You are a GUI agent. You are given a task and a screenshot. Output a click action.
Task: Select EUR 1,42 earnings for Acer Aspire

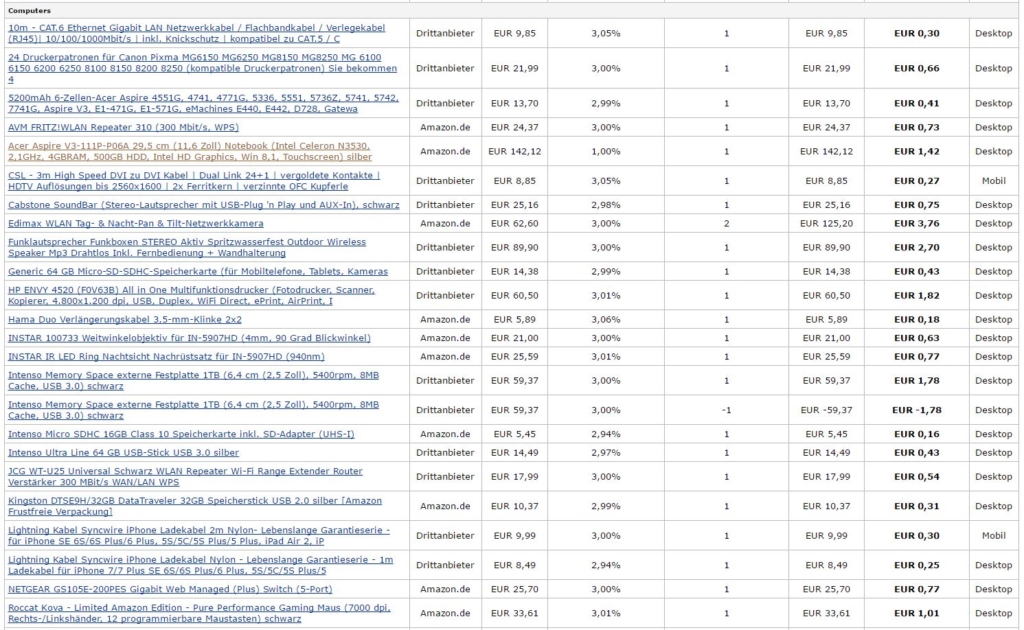[x=916, y=151]
